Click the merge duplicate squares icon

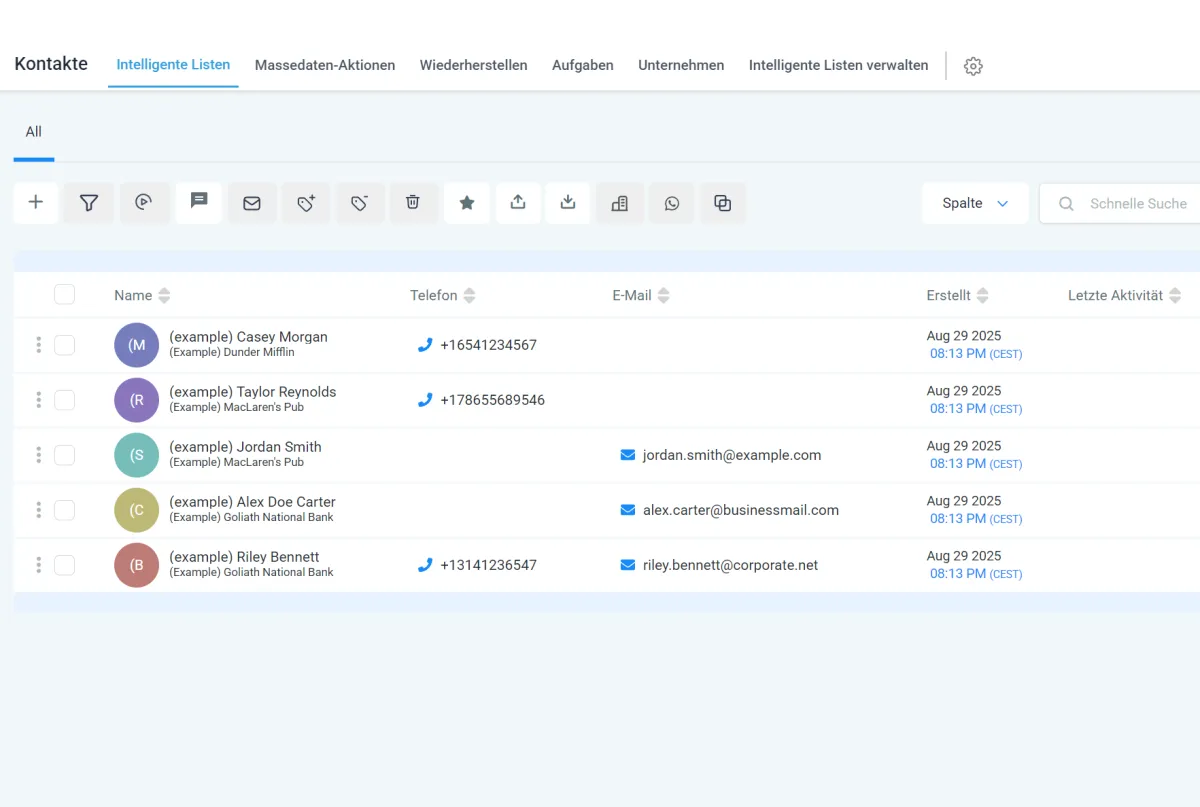[723, 203]
